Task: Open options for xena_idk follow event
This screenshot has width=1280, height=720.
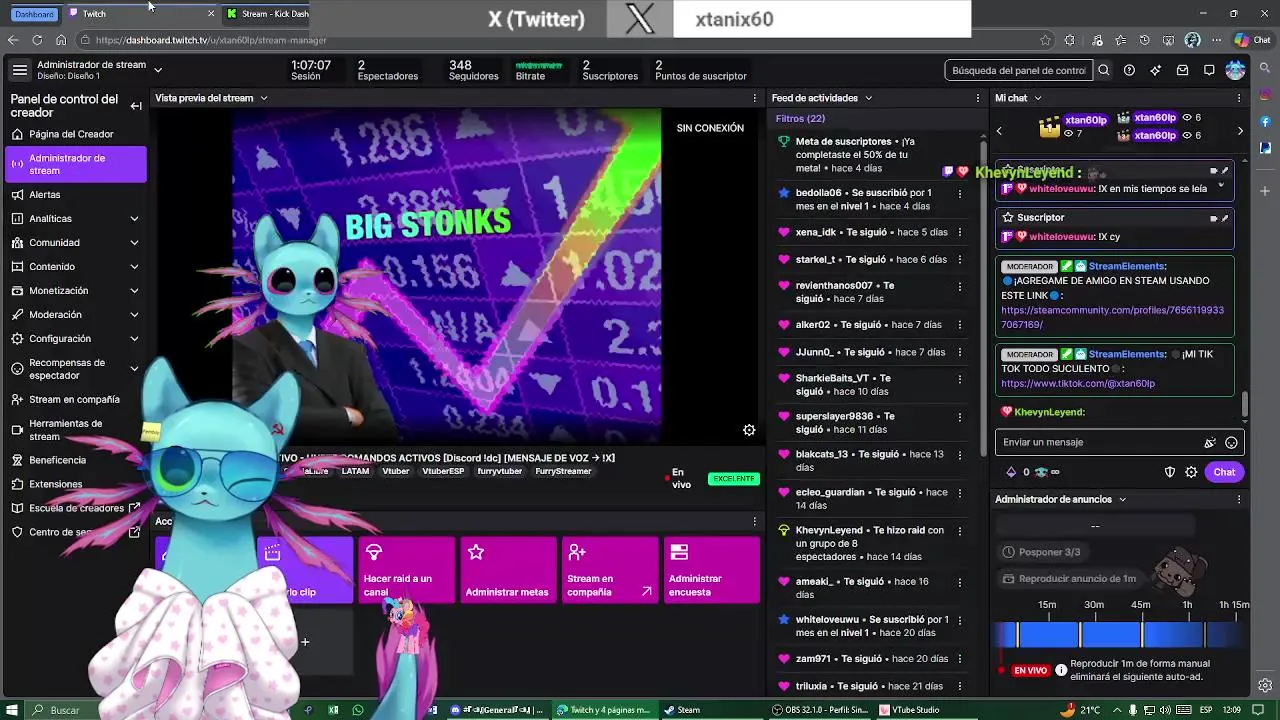Action: point(960,232)
